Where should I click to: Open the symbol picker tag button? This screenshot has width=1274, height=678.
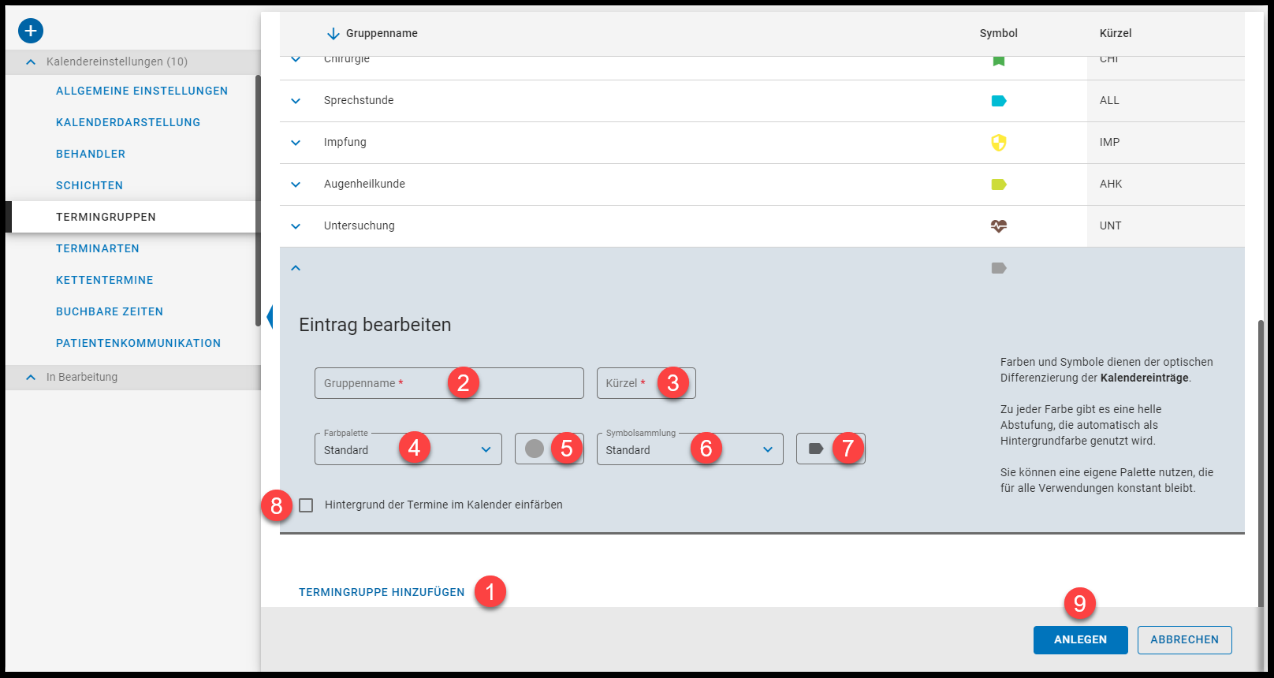tap(816, 449)
